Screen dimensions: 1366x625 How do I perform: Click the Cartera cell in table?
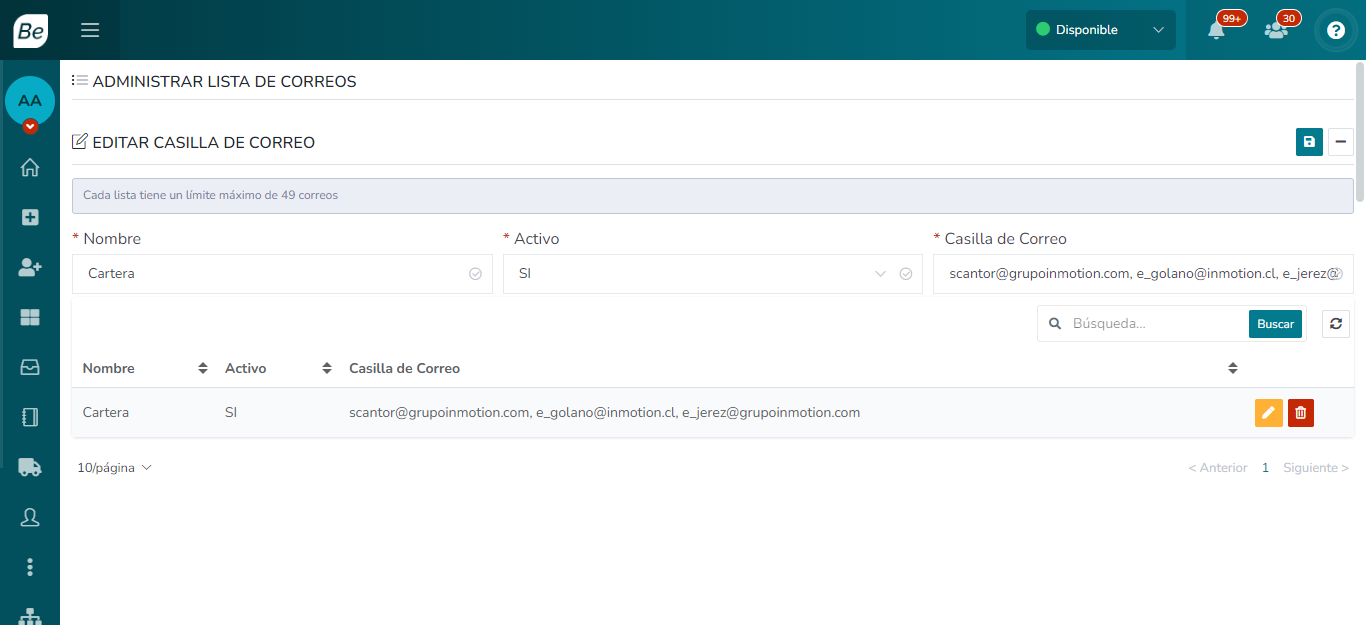click(x=106, y=413)
